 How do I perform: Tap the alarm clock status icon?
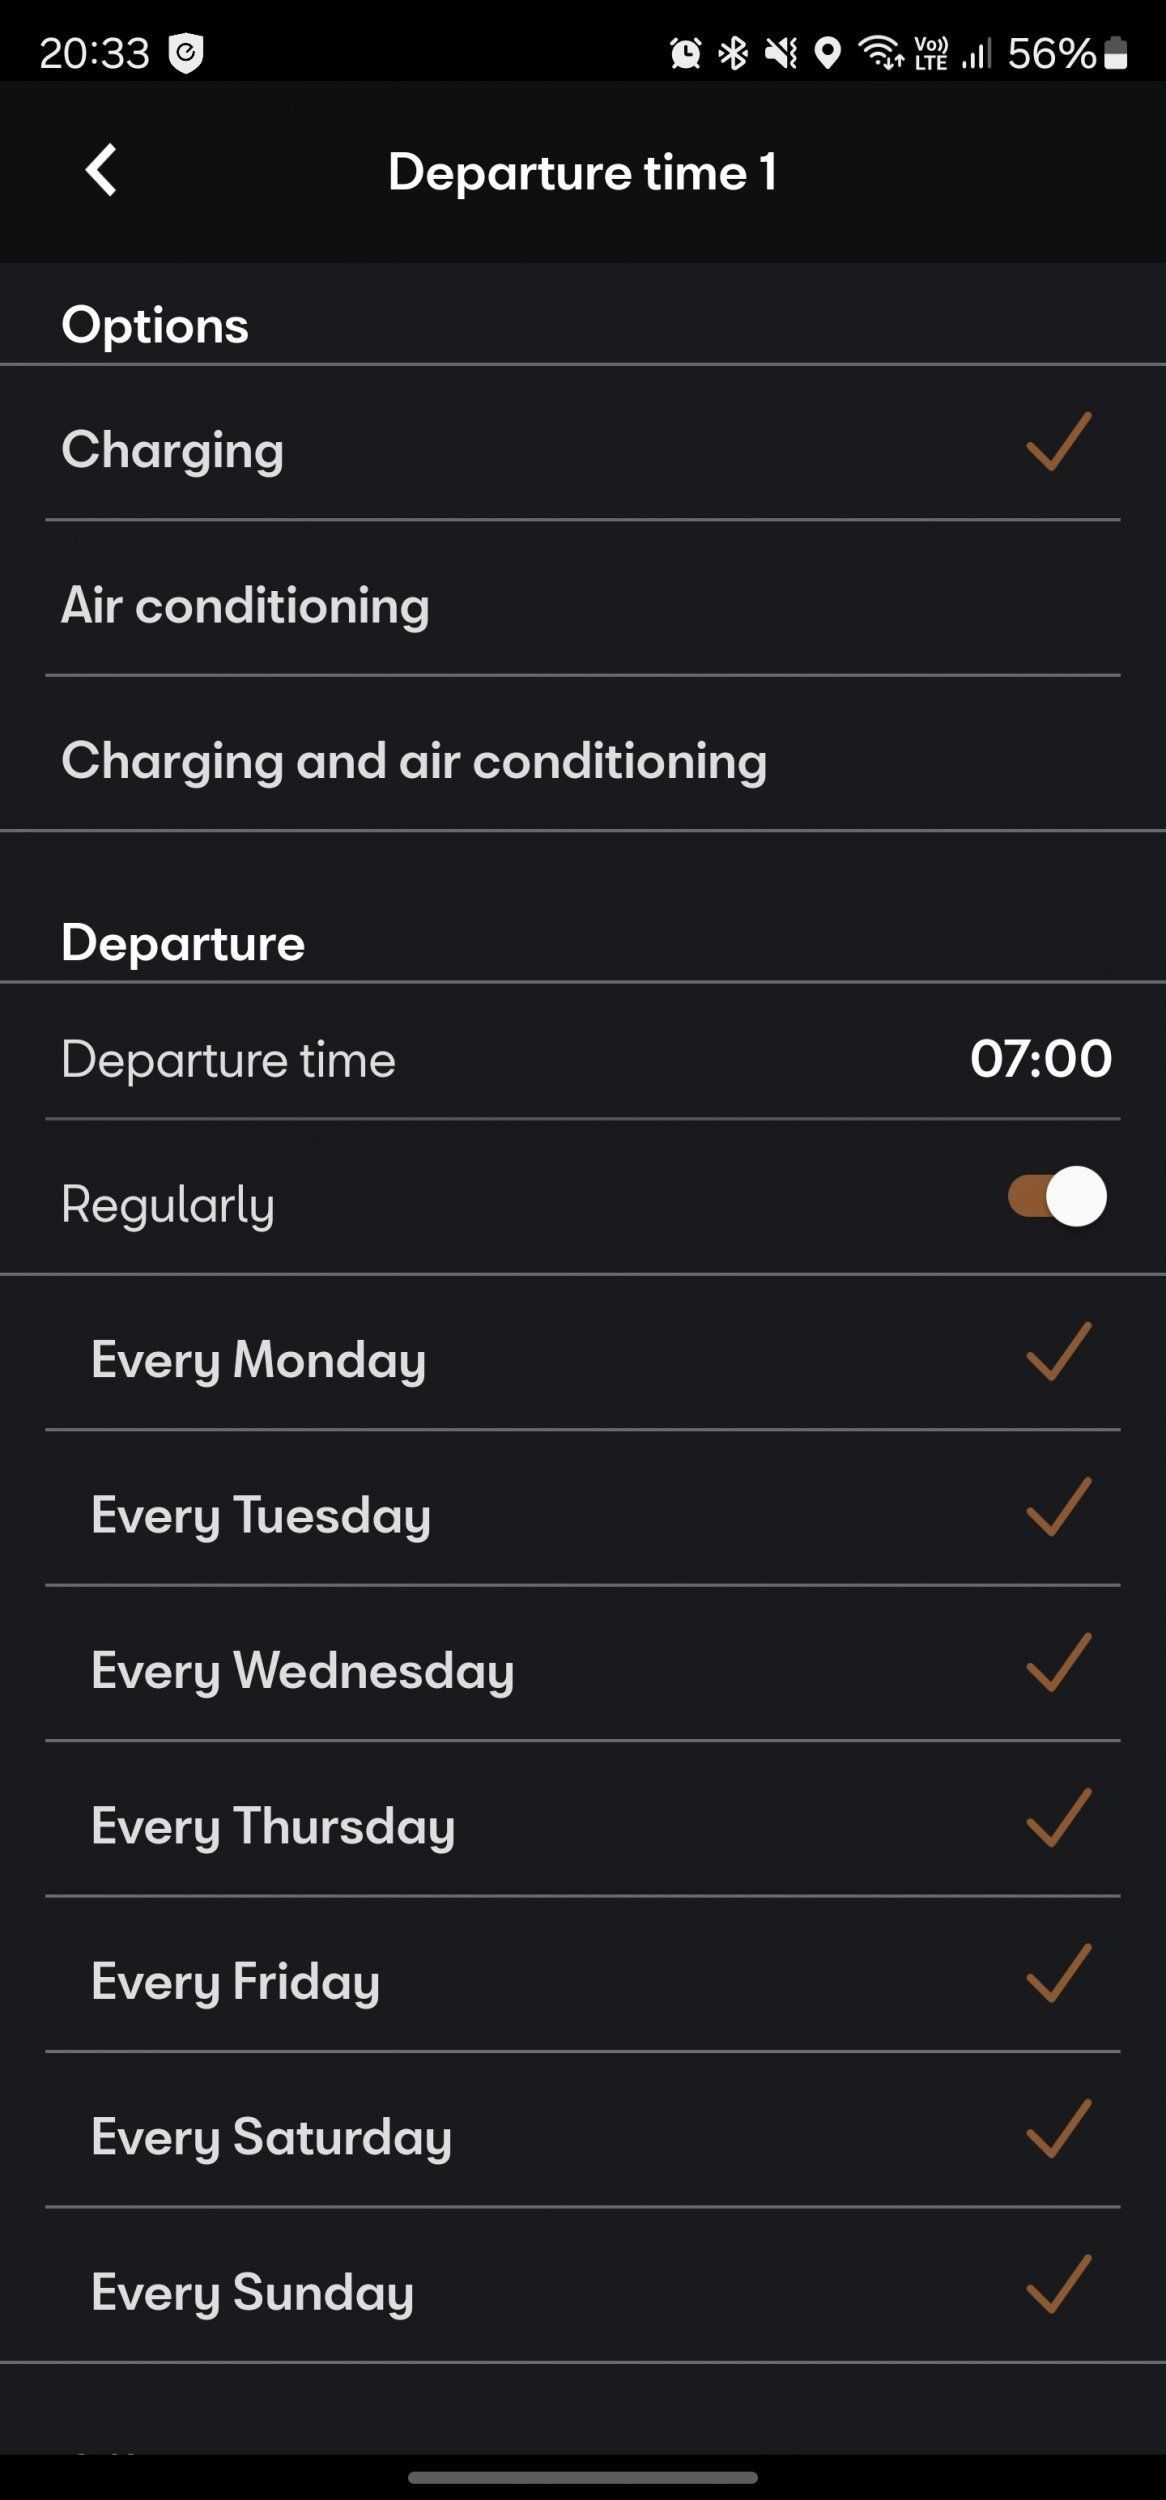685,53
